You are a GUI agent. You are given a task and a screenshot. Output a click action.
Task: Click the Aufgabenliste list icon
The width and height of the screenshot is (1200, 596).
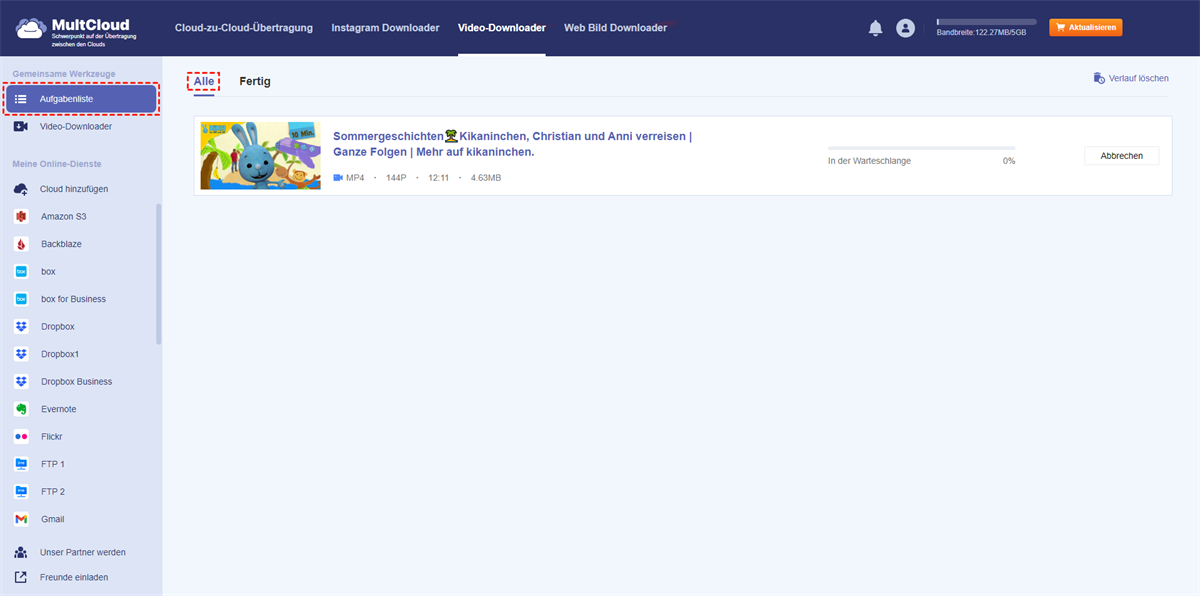pos(21,99)
